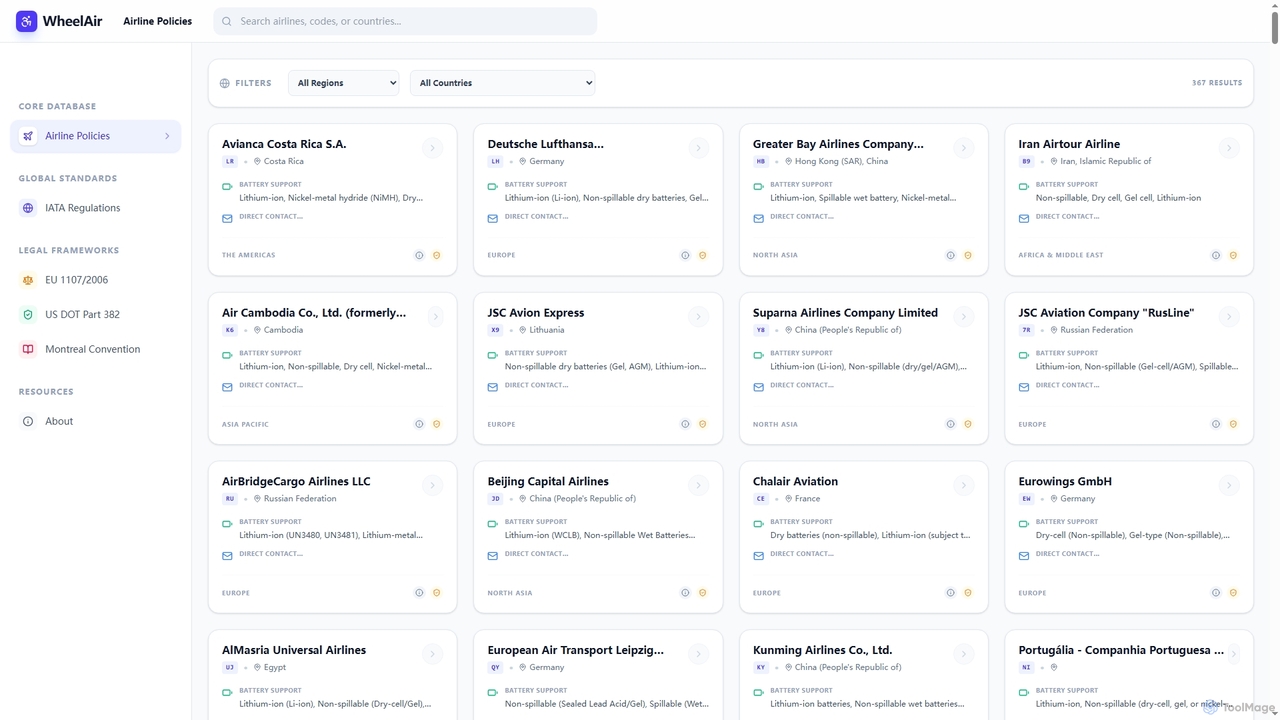Click orange shield badge on Avianca Costa Rica card
This screenshot has width=1280, height=720.
[x=437, y=255]
